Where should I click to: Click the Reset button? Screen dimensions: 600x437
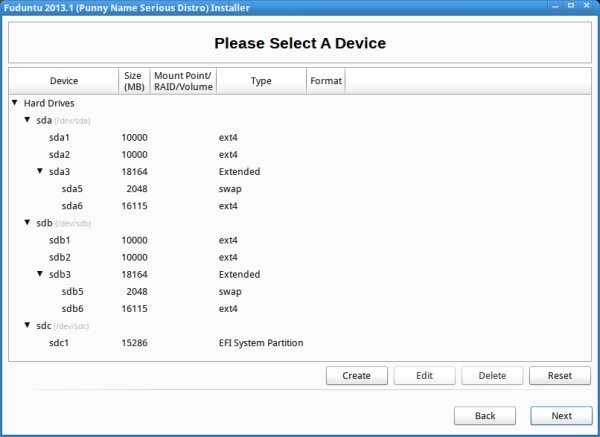tap(560, 375)
